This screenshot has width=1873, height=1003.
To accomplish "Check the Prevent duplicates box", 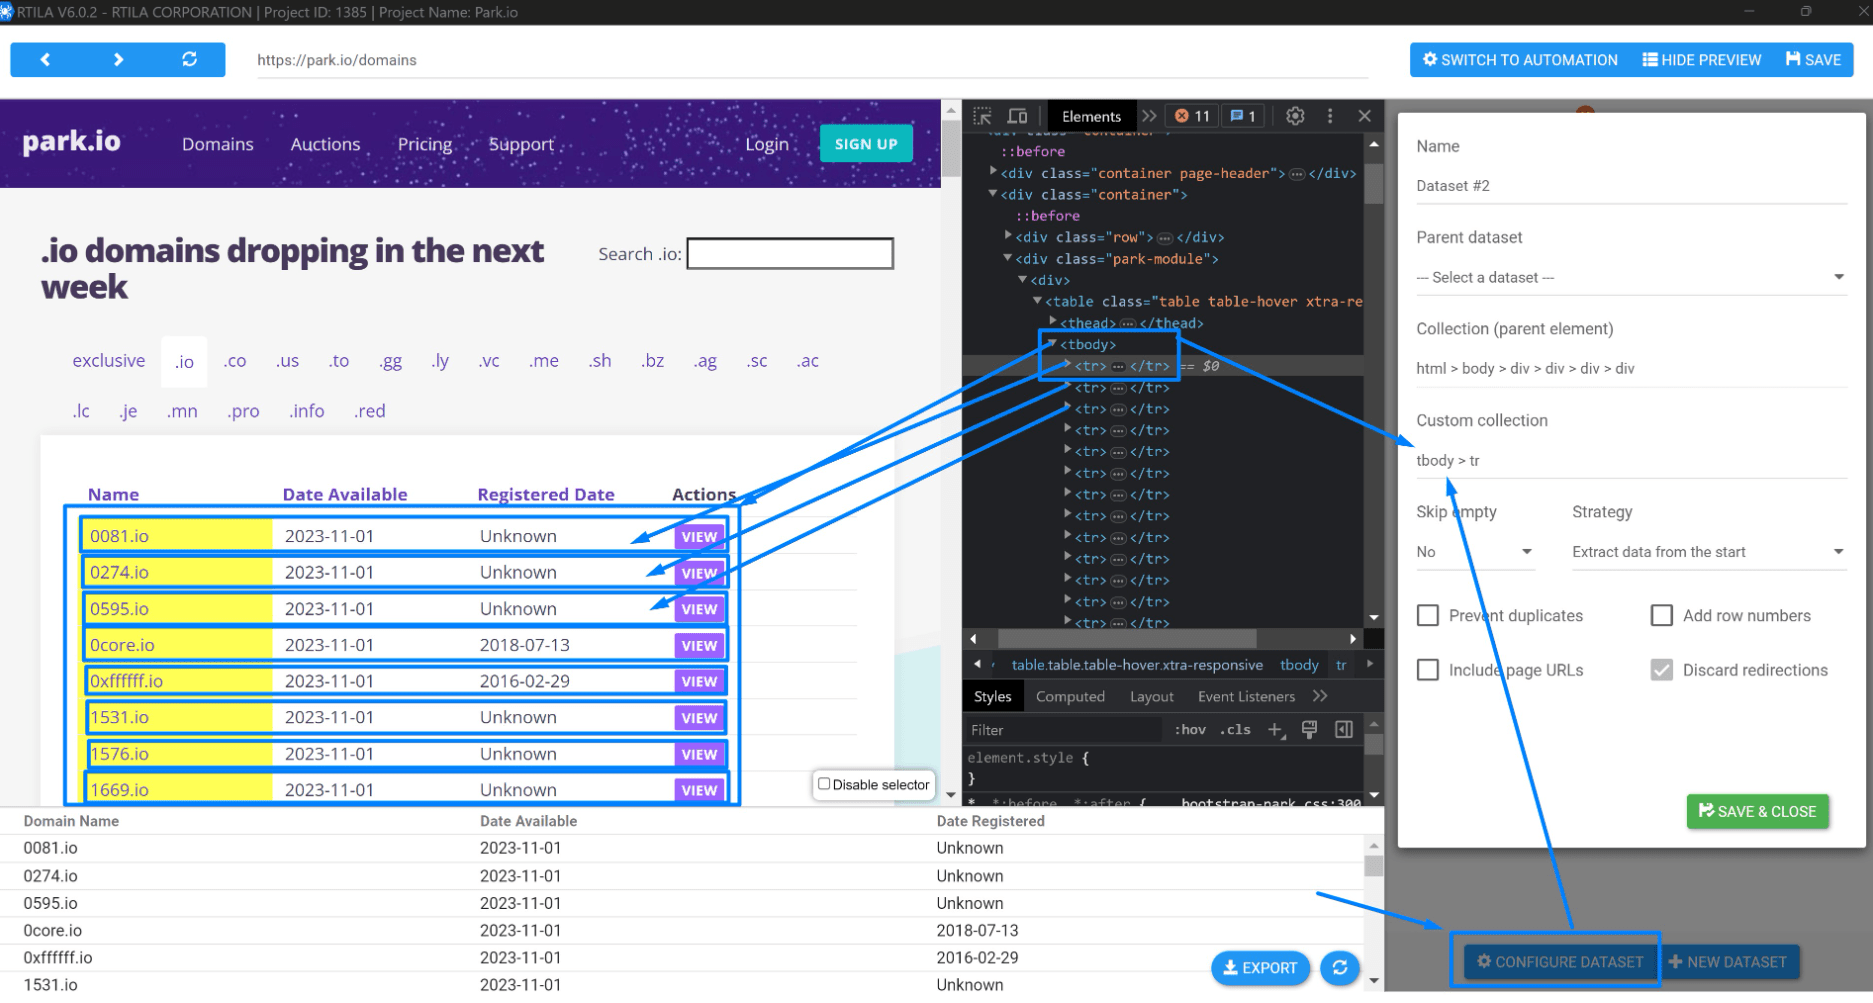I will point(1428,616).
